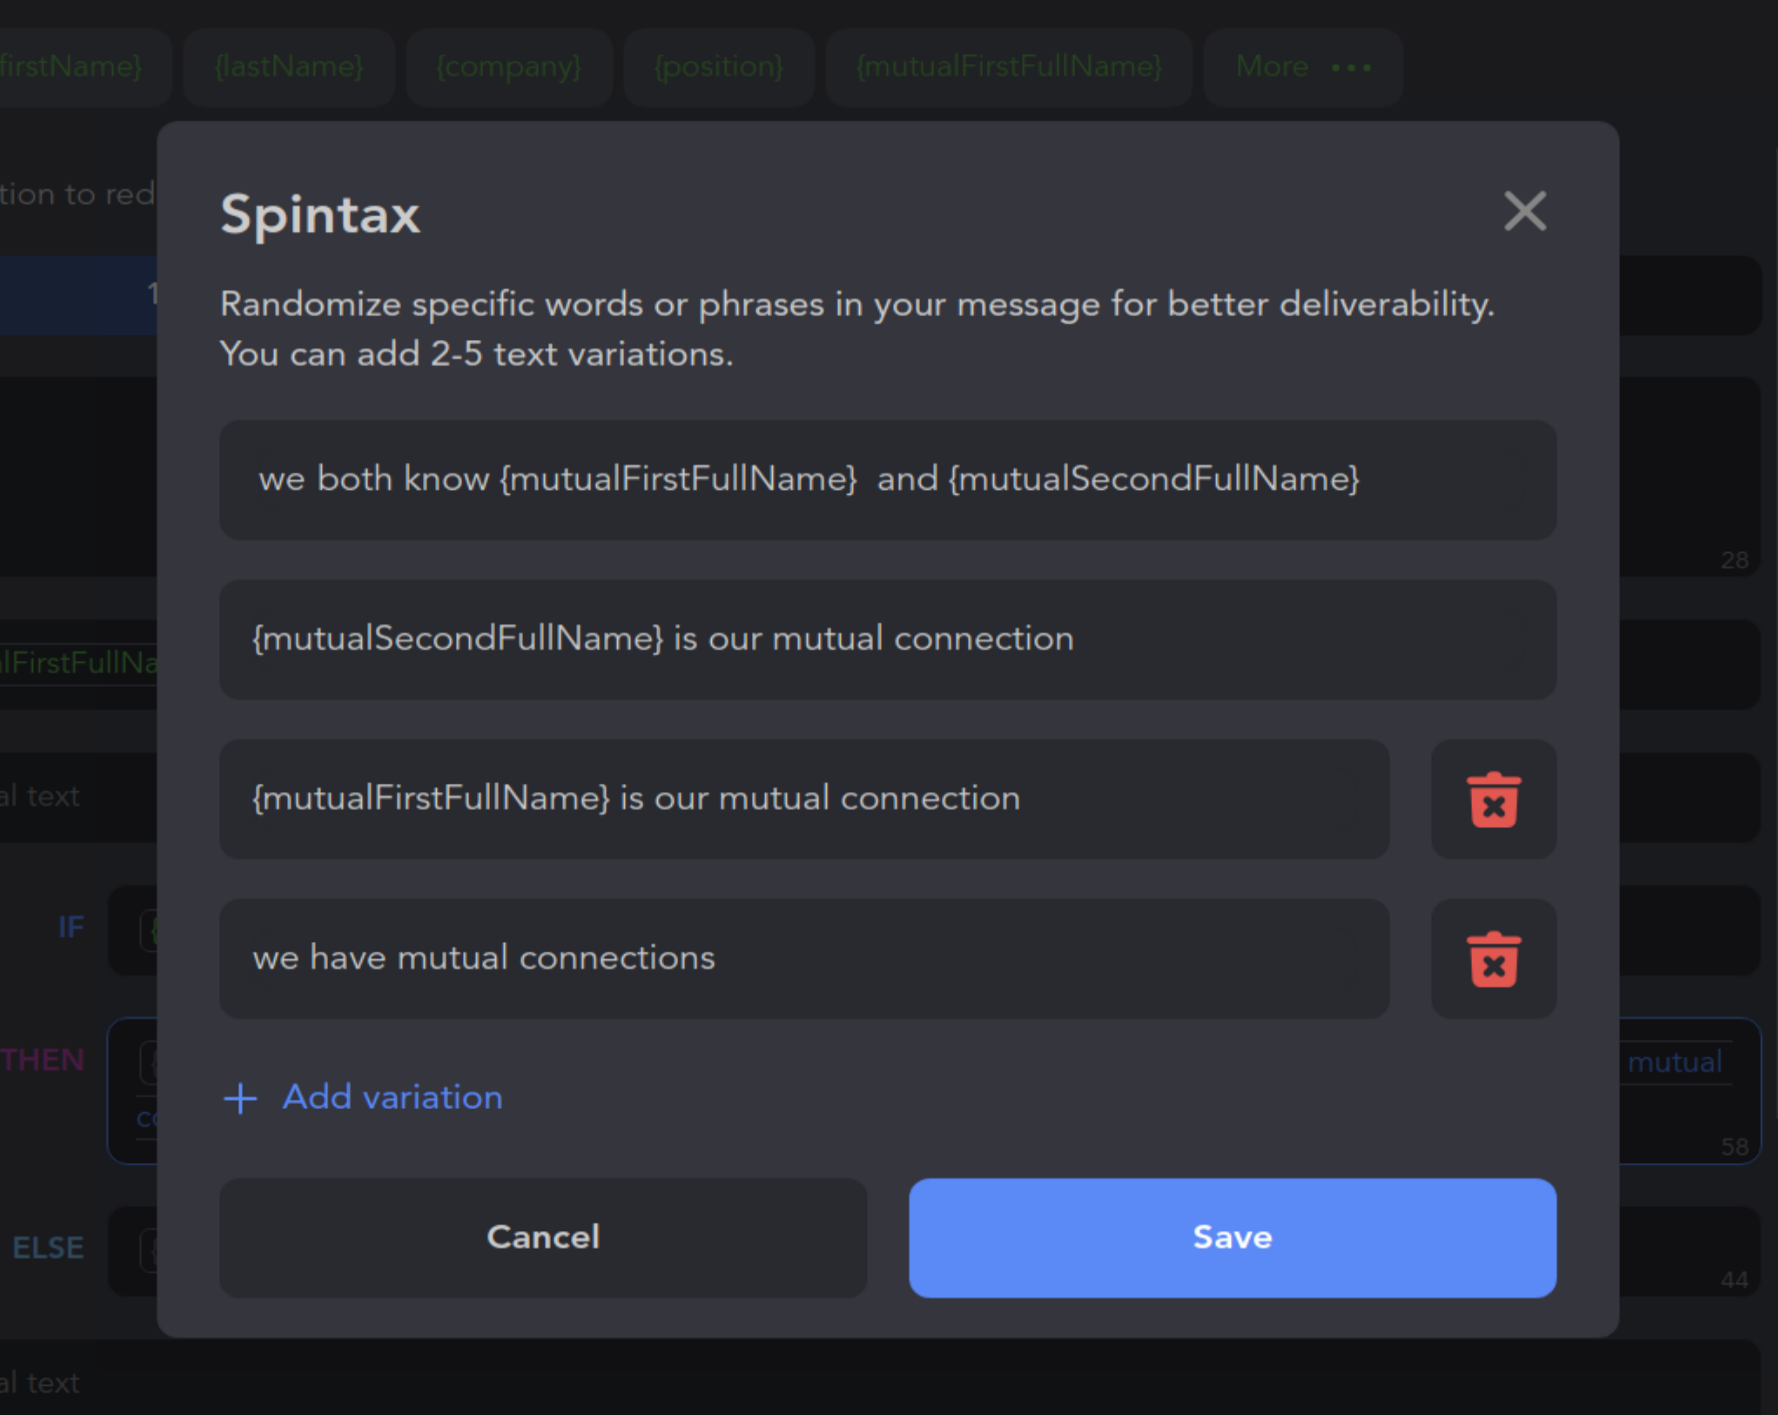Open the More variables dropdown

1302,67
